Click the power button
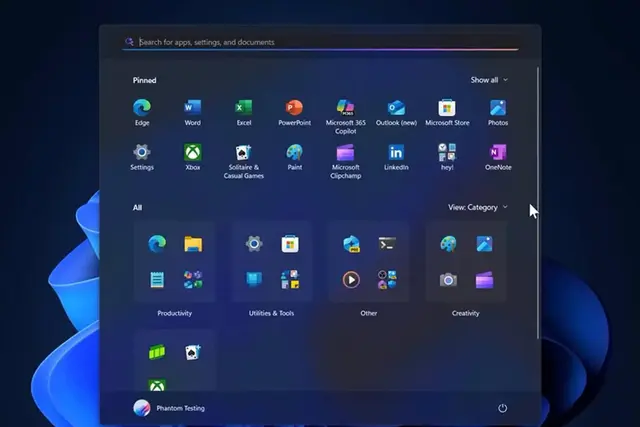Image resolution: width=640 pixels, height=427 pixels. [502, 408]
